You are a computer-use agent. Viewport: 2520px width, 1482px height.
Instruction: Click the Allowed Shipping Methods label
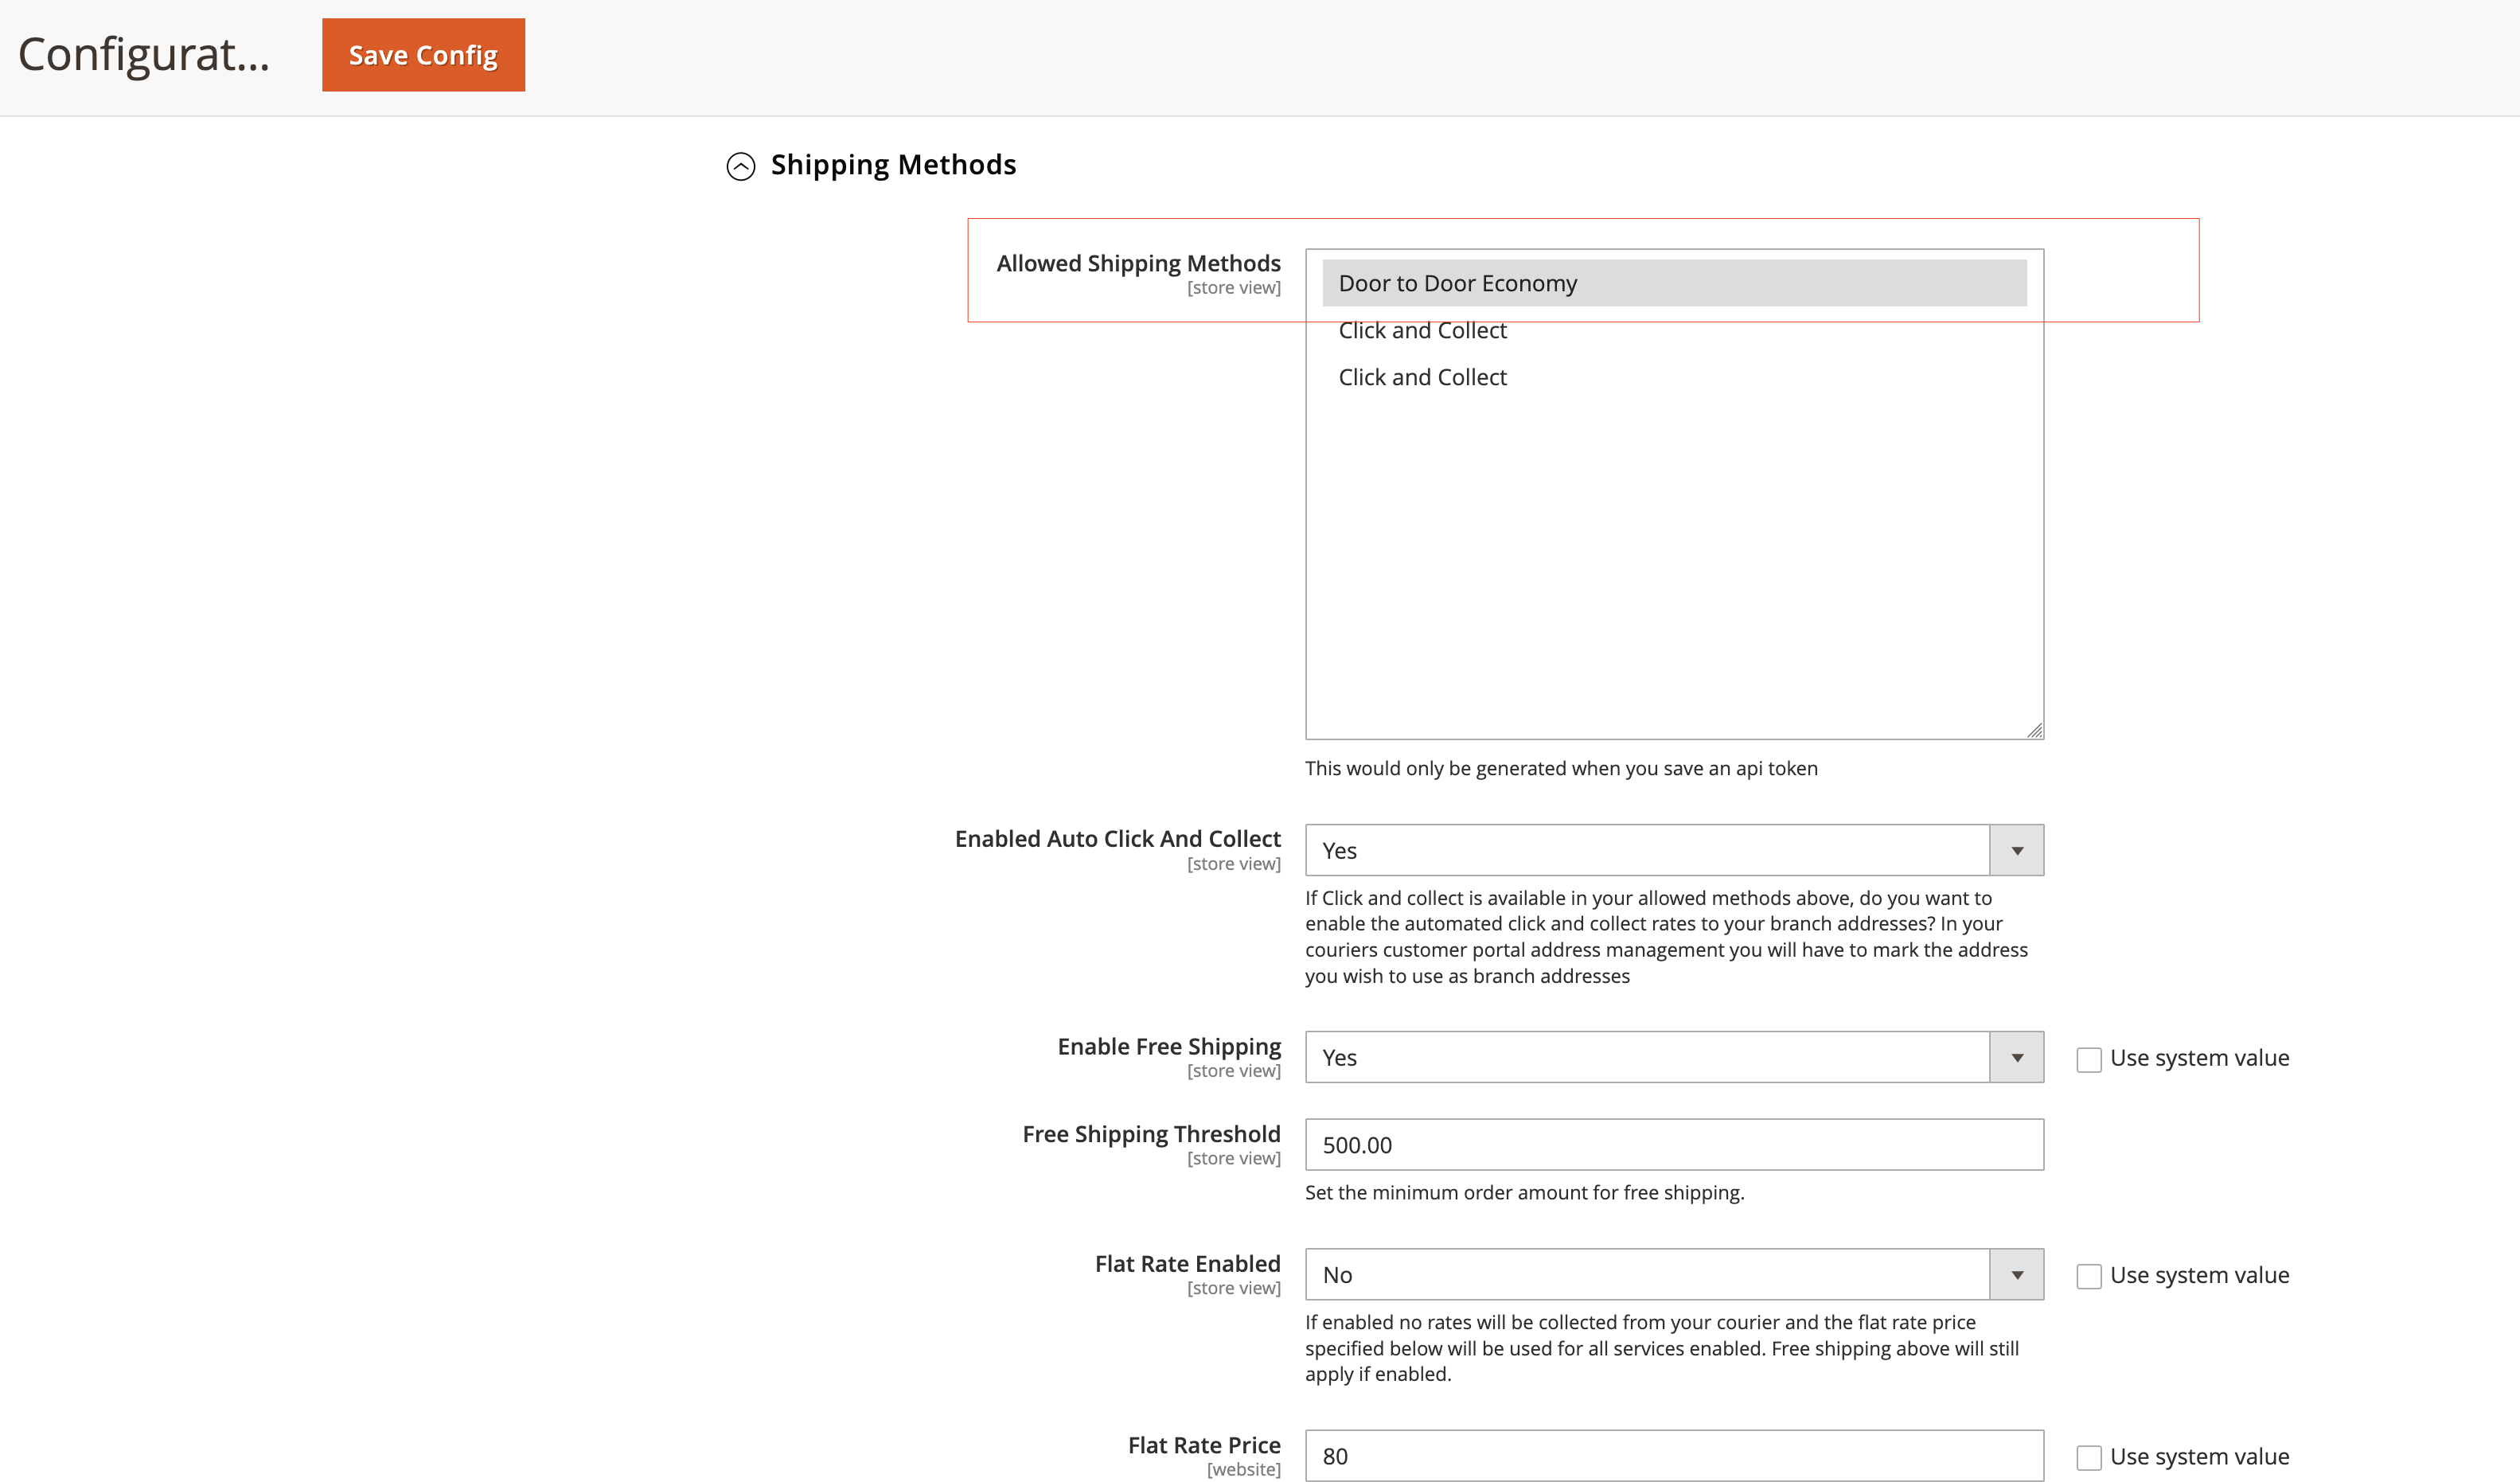point(1138,263)
